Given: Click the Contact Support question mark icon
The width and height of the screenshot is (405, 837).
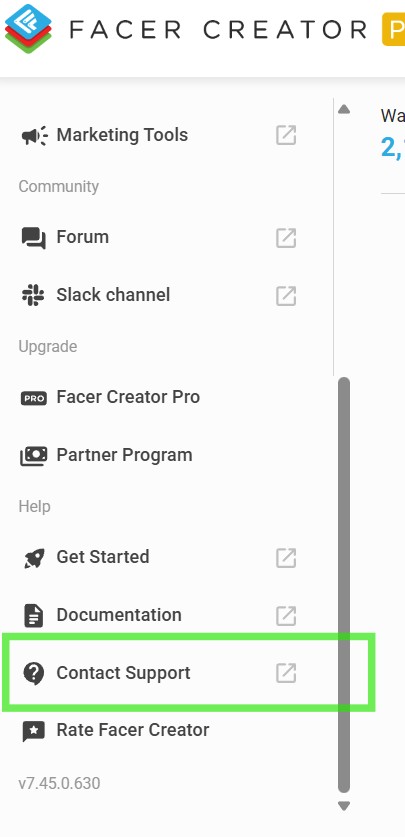Looking at the screenshot, I should [34, 673].
